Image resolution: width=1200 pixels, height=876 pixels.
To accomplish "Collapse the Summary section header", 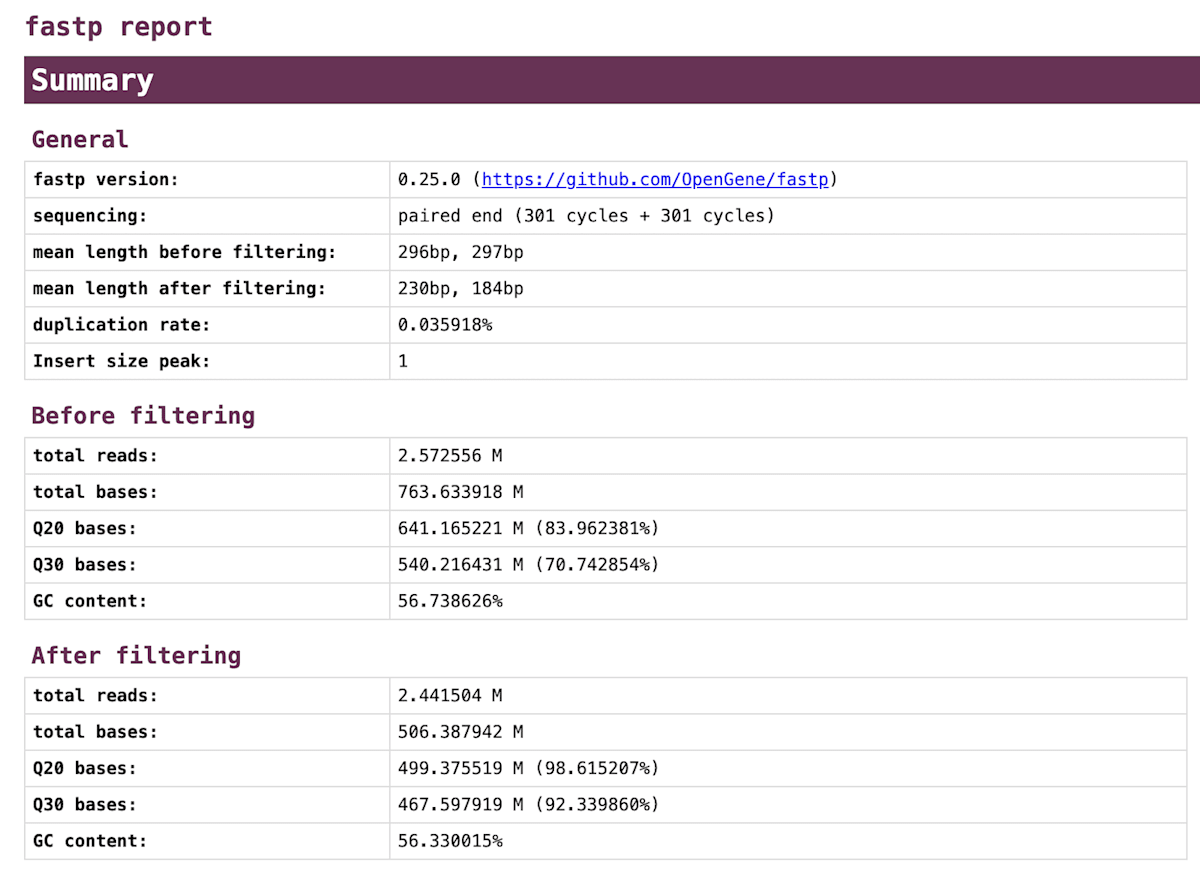I will pyautogui.click(x=612, y=80).
